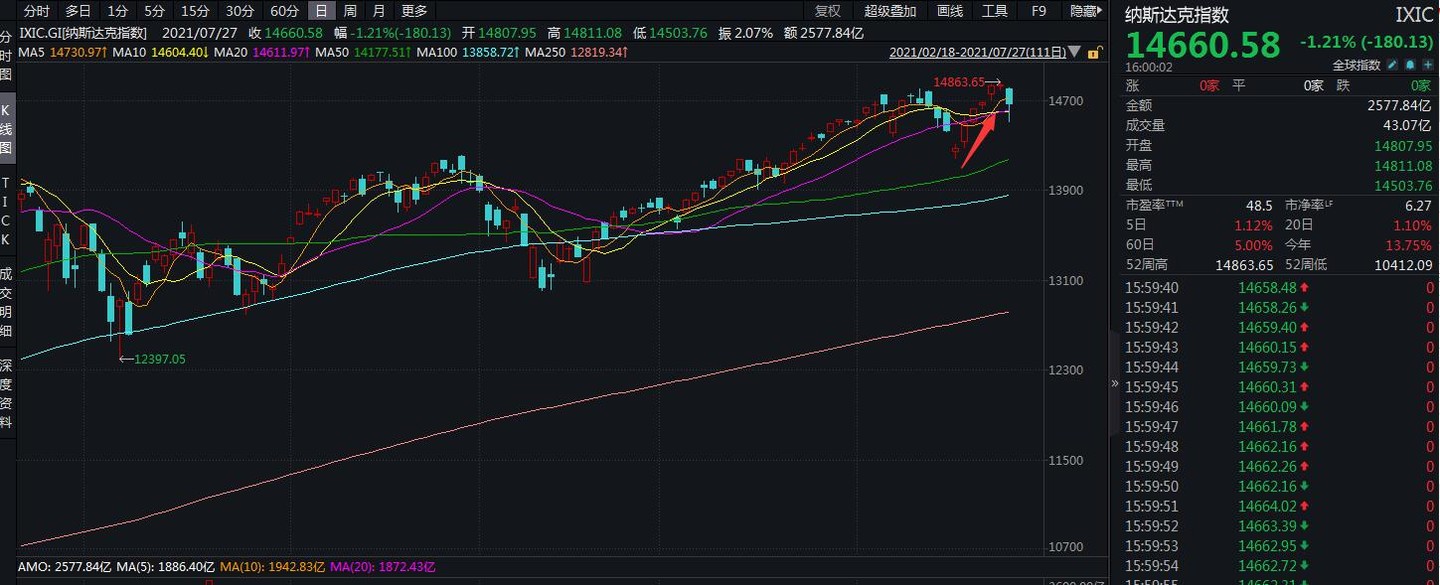This screenshot has width=1440, height=585.
Task: Click the bell alert icon
Action: pyautogui.click(x=1410, y=65)
